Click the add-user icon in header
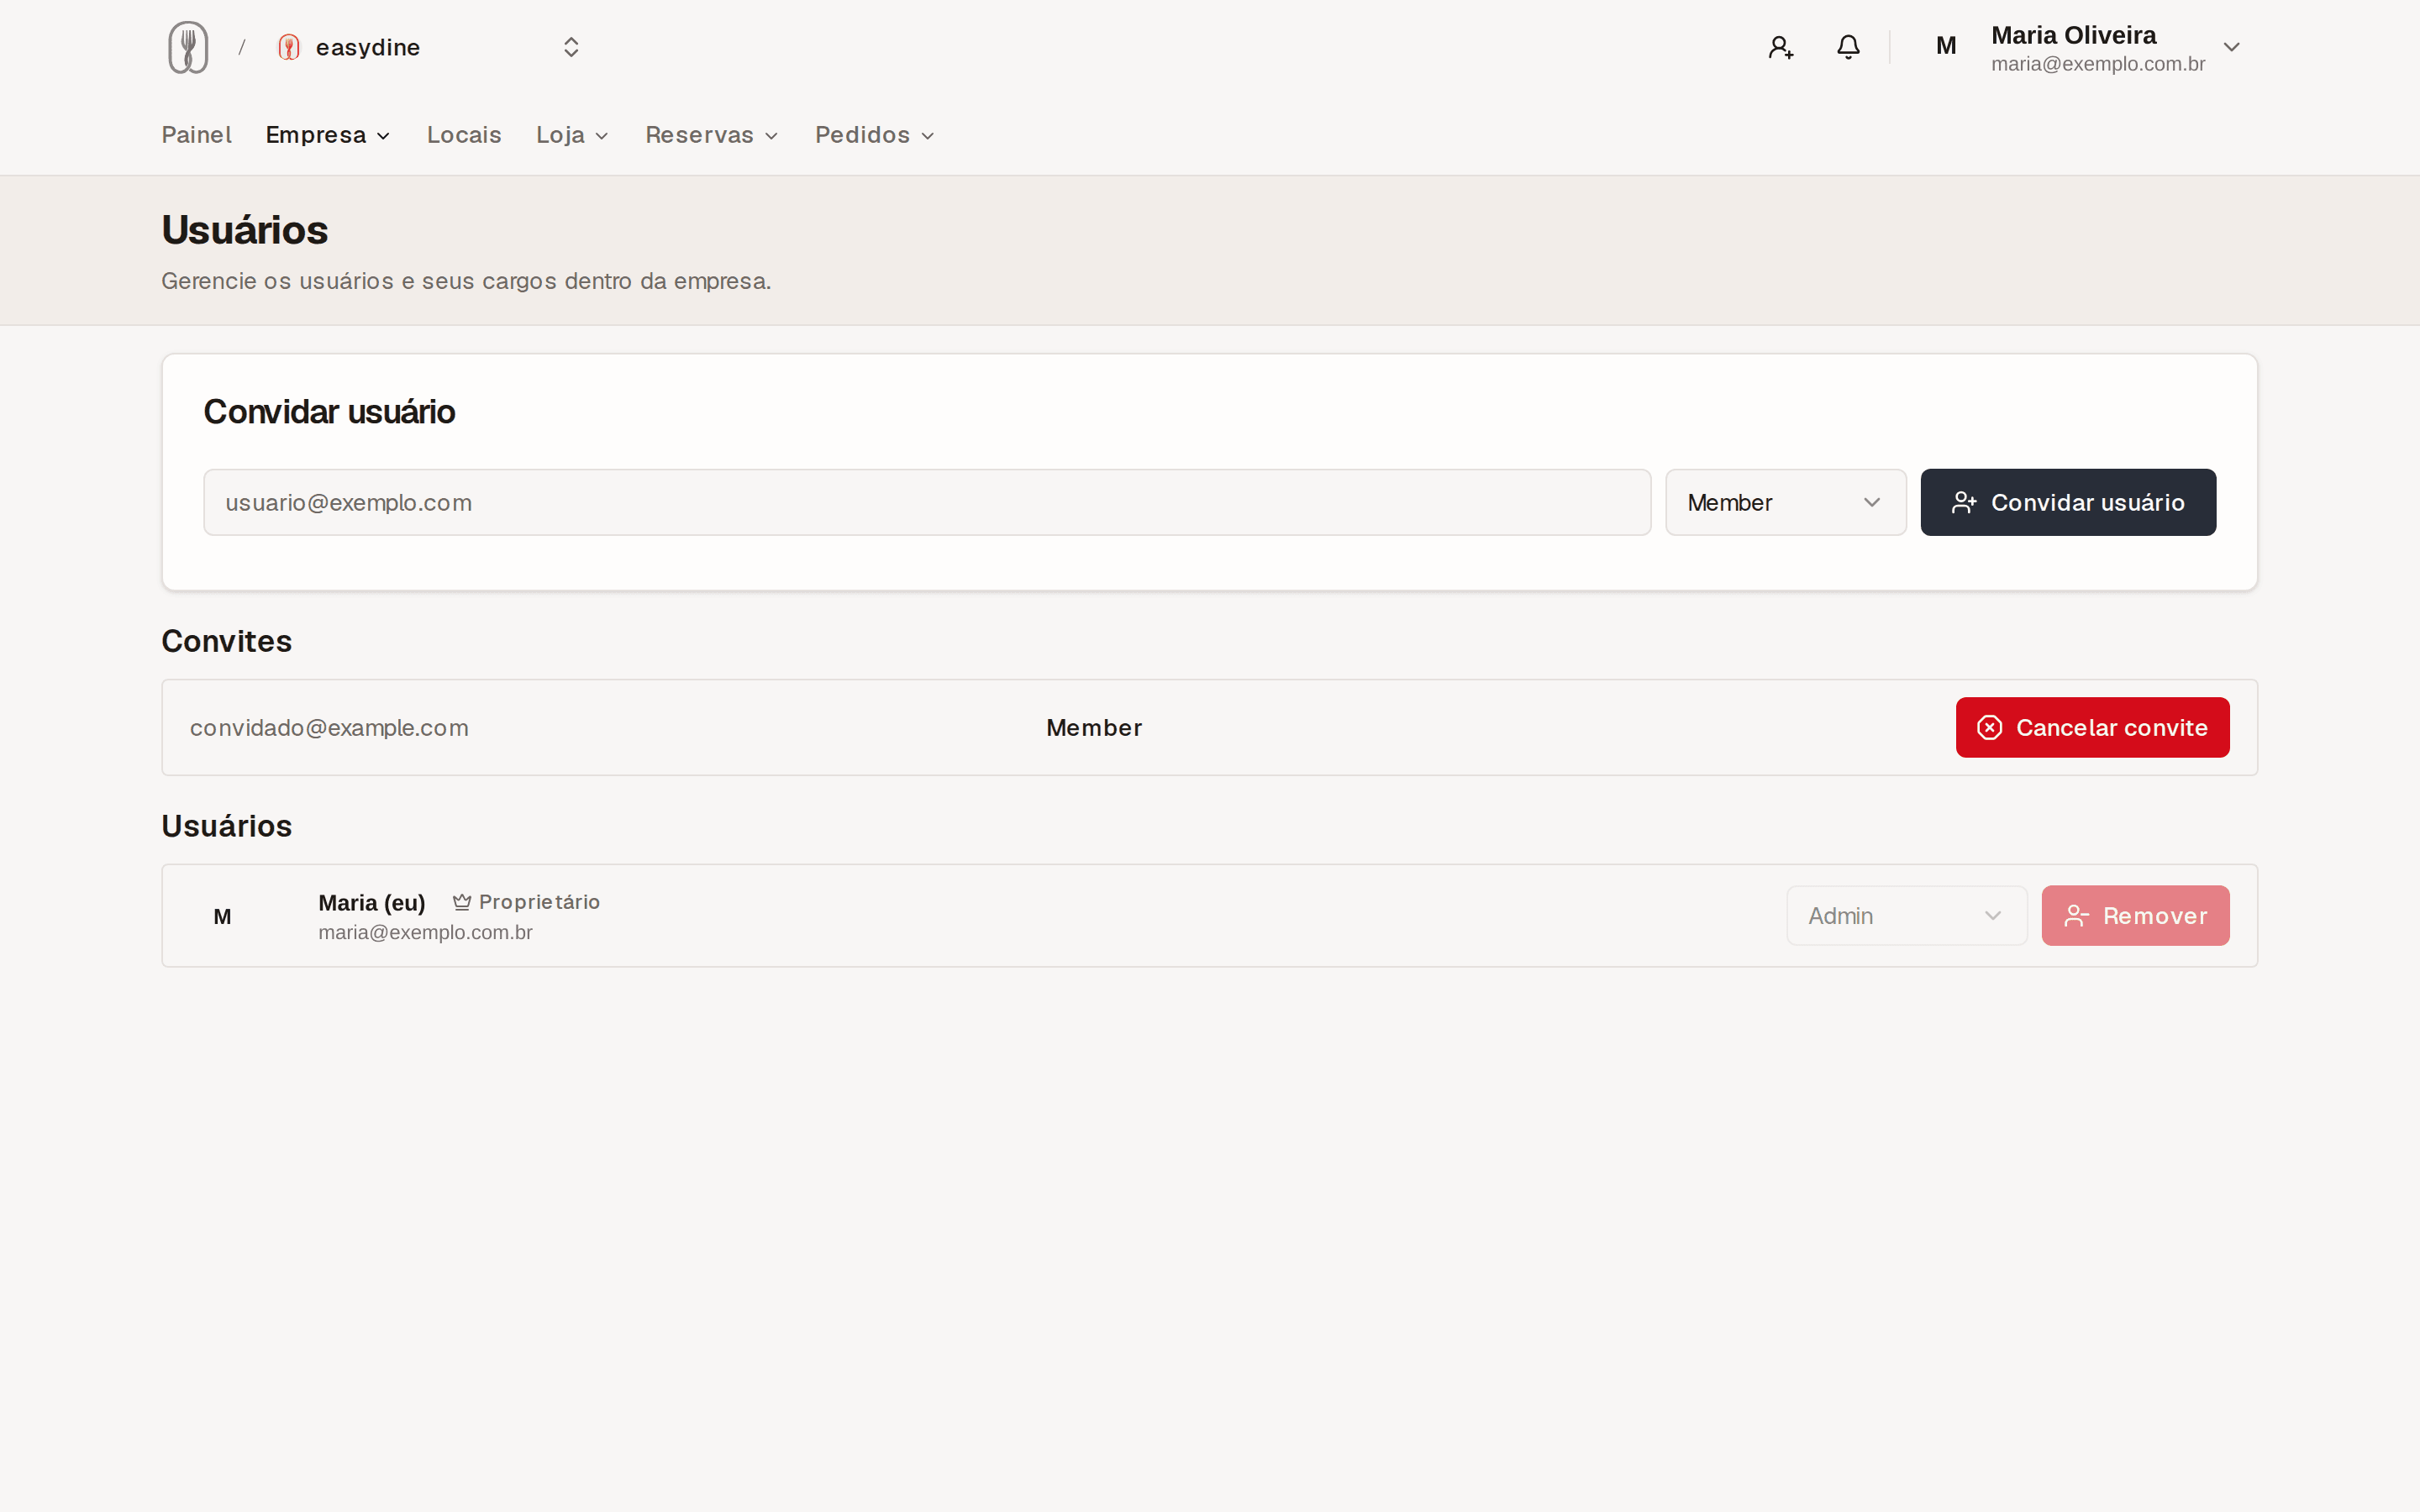2420x1512 pixels. (x=1780, y=47)
